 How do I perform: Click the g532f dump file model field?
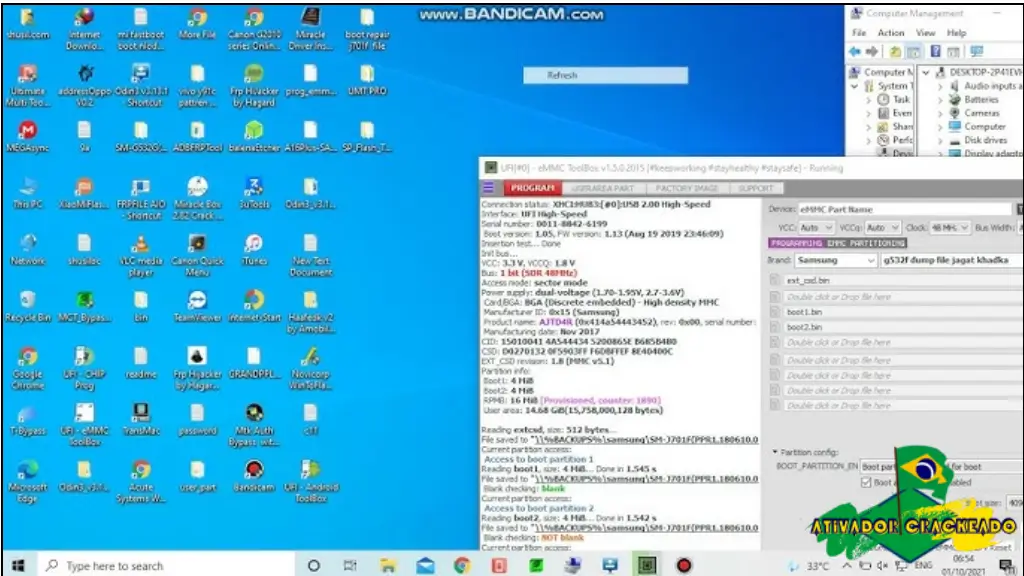[951, 260]
